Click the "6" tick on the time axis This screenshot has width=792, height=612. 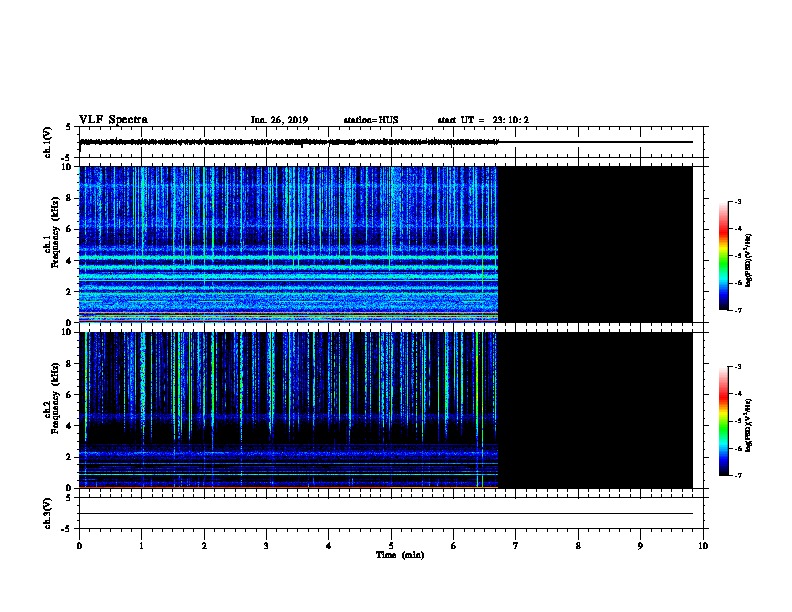pyautogui.click(x=453, y=546)
